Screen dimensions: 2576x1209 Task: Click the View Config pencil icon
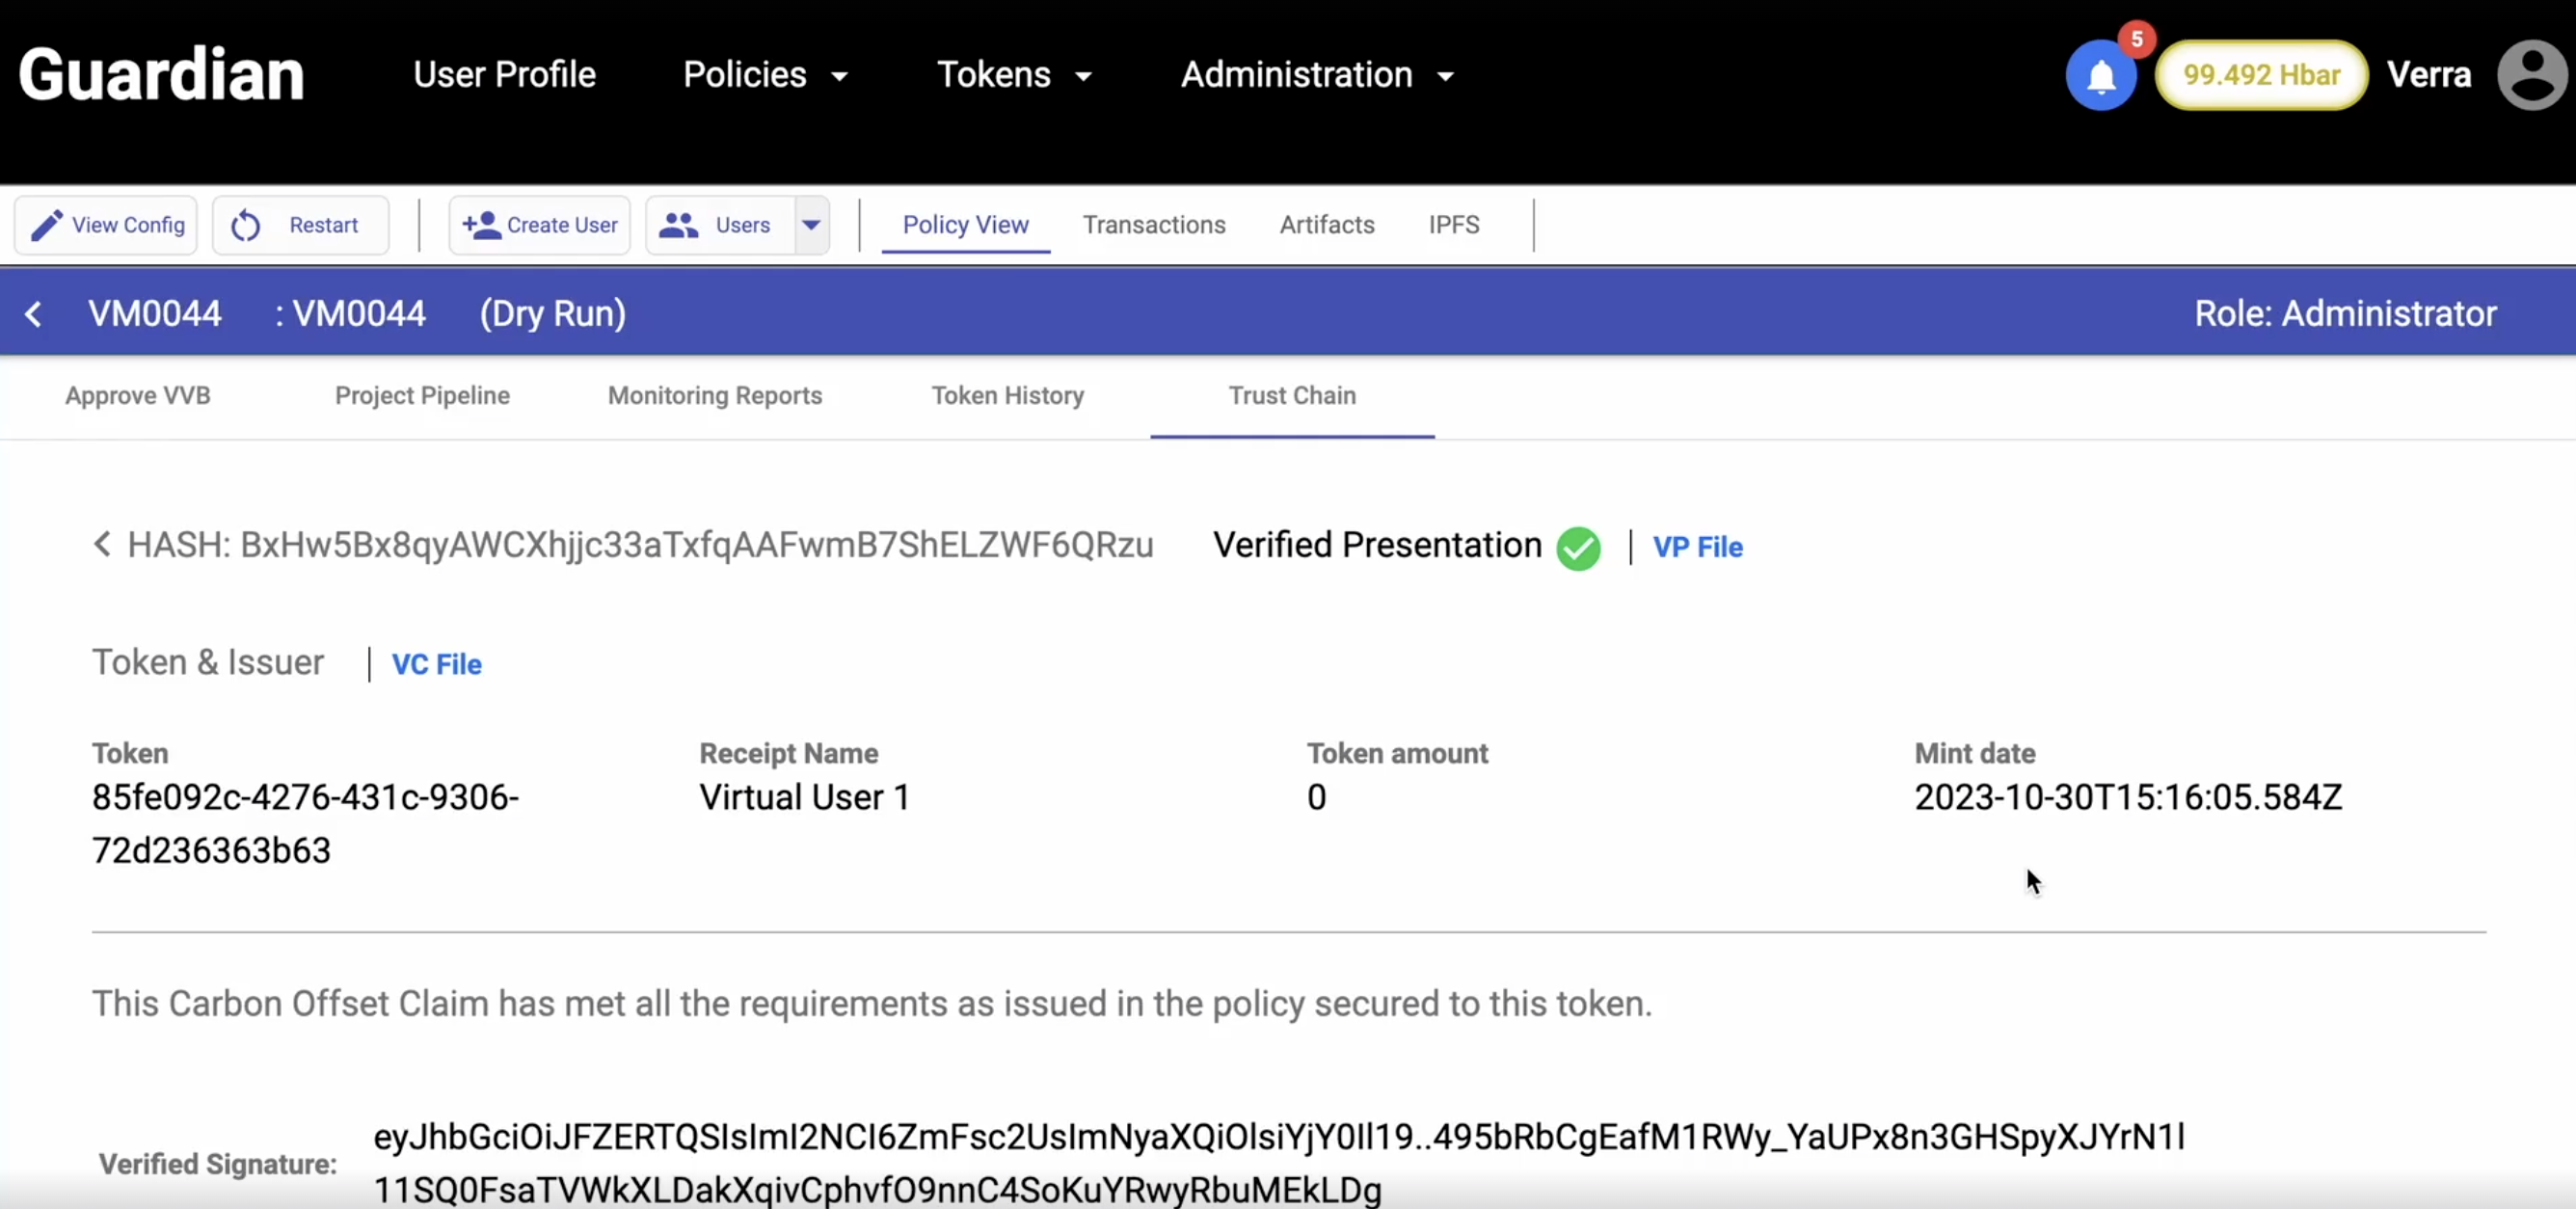pos(47,225)
